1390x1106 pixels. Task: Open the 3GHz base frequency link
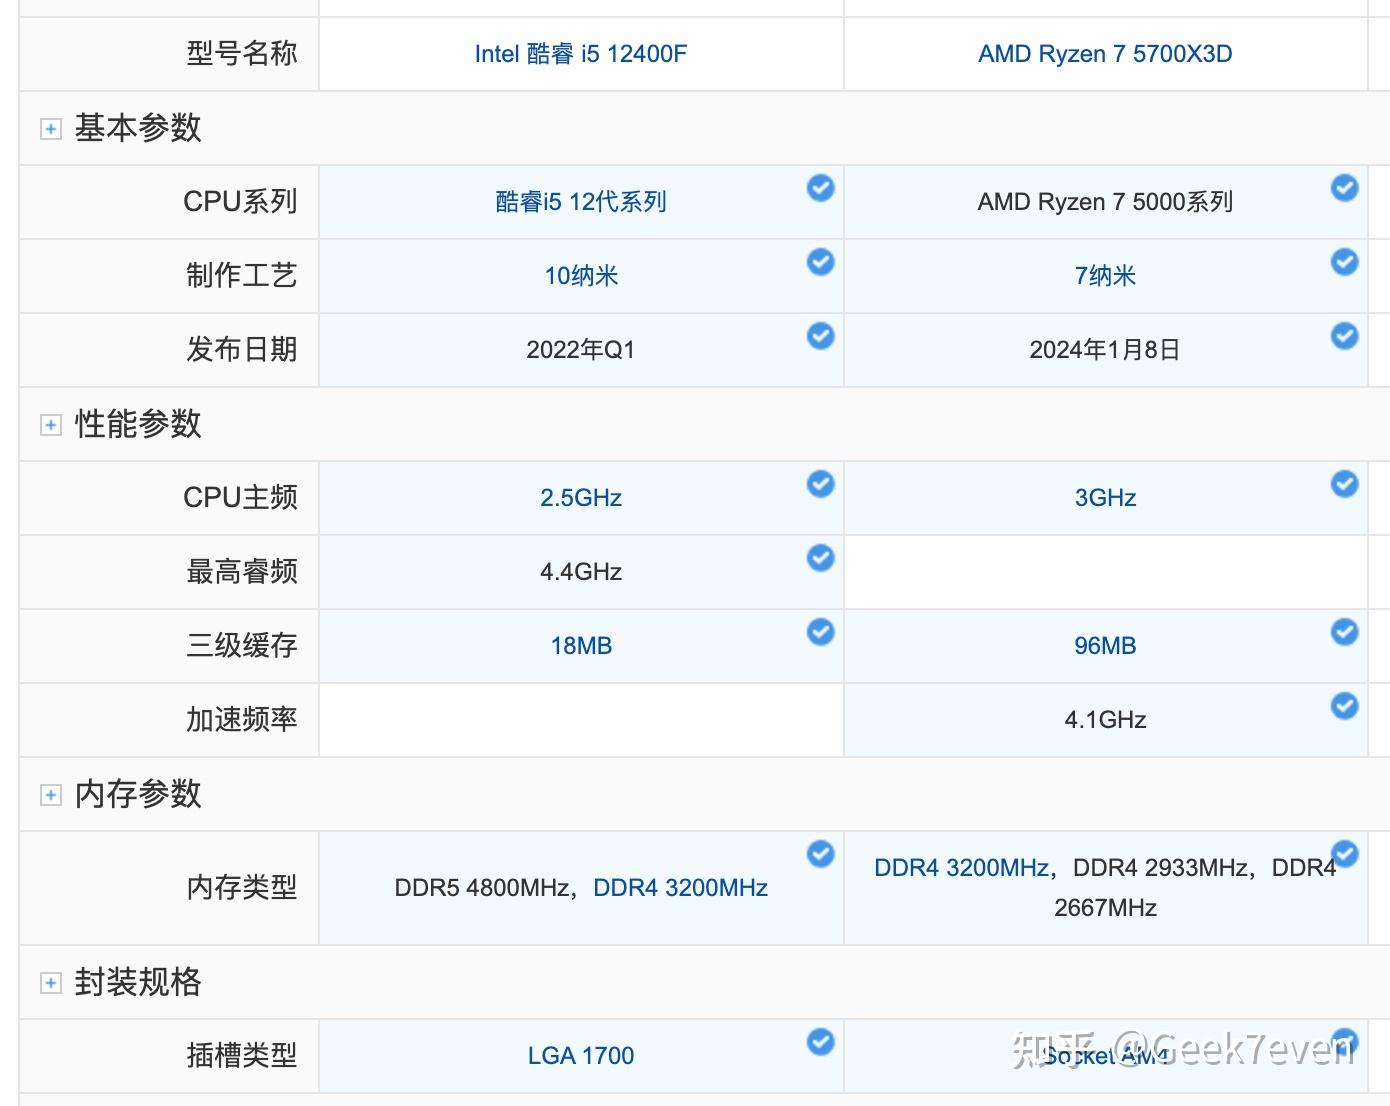pos(1105,498)
